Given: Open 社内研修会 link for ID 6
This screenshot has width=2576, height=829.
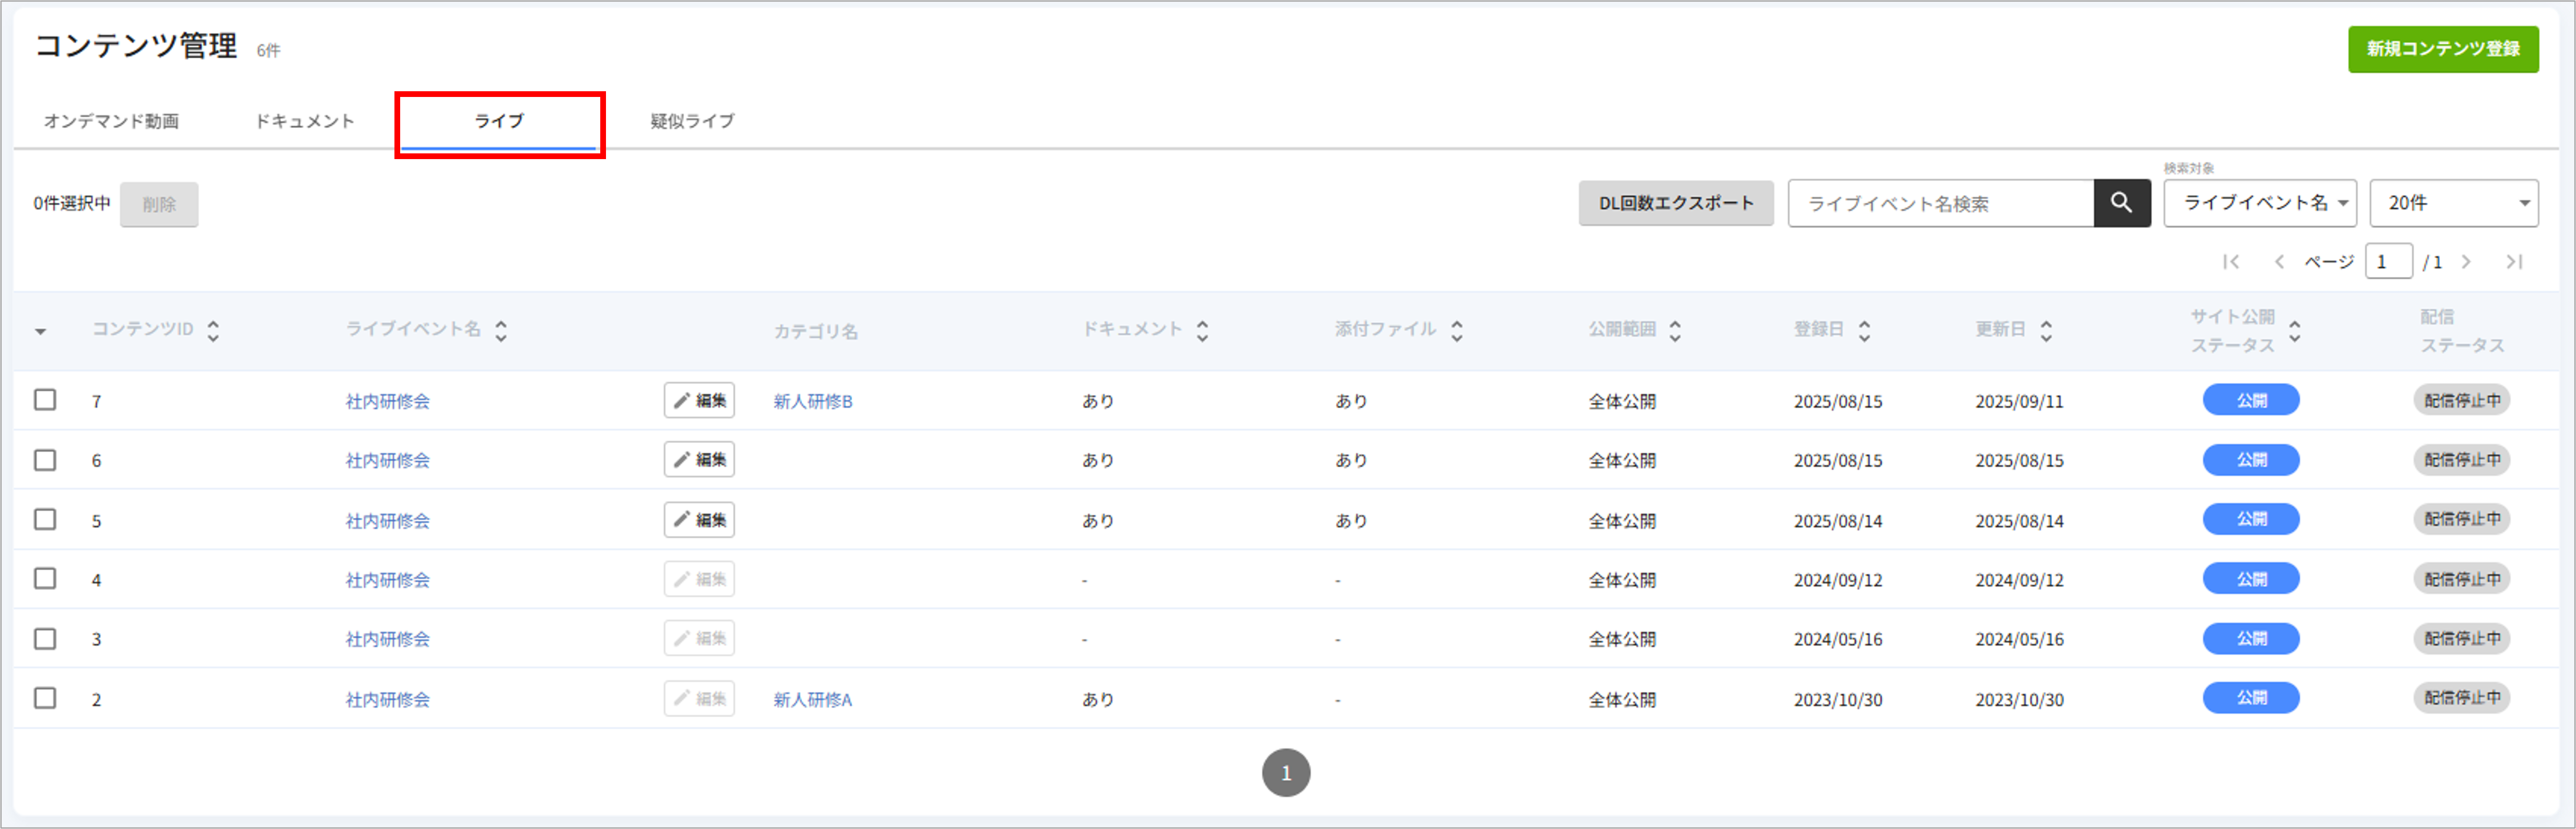Looking at the screenshot, I should point(388,461).
